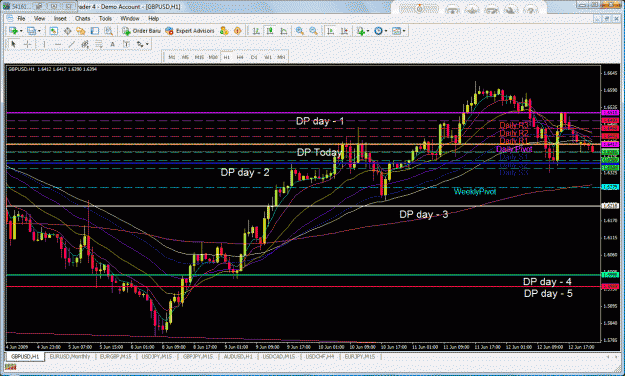
Task: Select the Crosshair tool
Action: [x=28, y=44]
